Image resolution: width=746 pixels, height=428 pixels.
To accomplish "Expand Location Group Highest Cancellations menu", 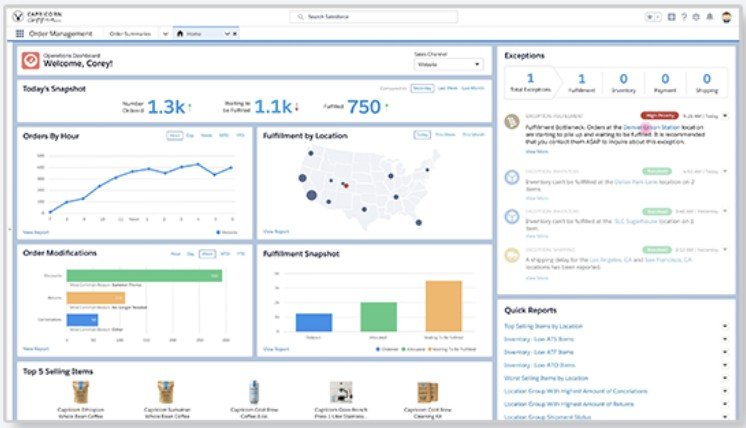I will (x=725, y=391).
